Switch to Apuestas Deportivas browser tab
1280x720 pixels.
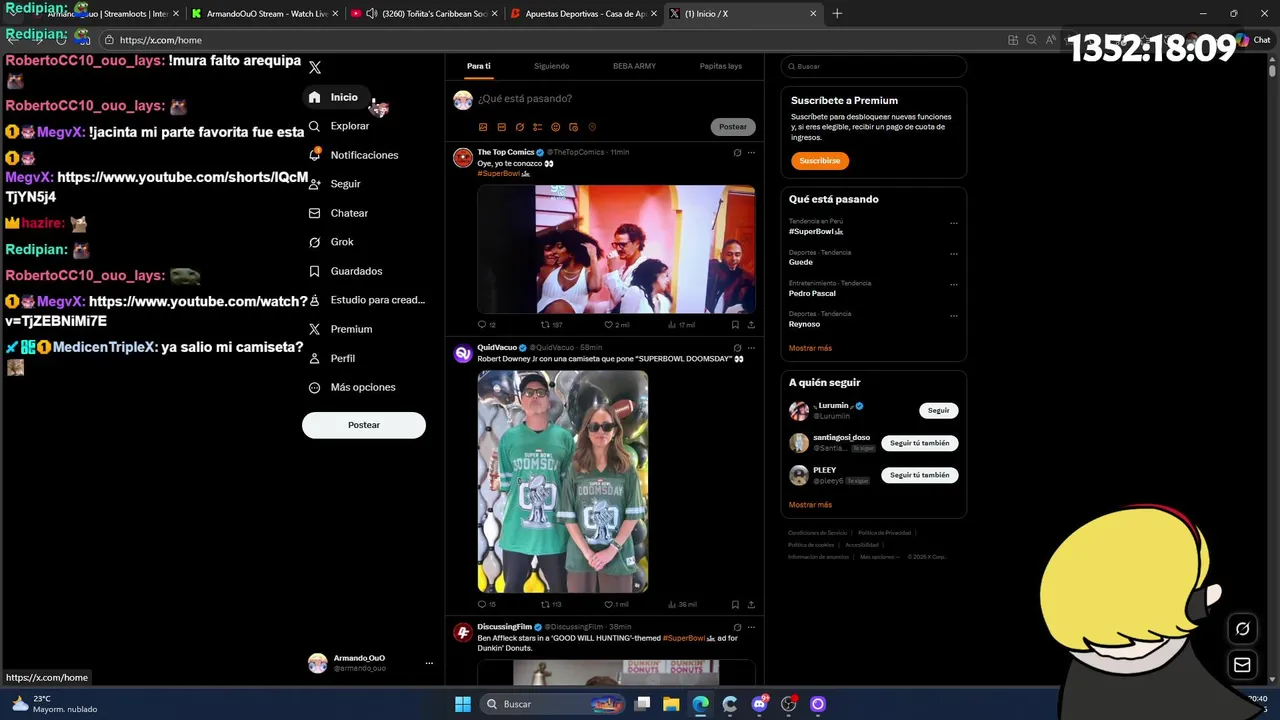point(585,14)
